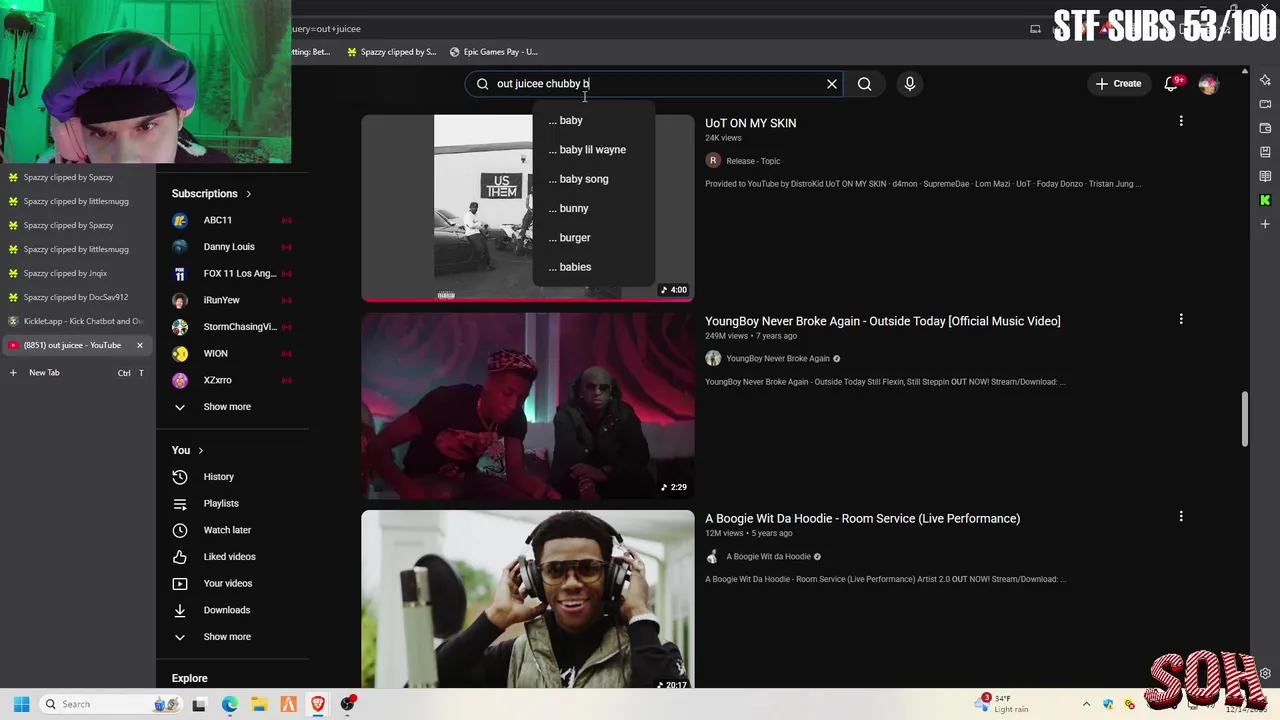Open the ABC11 subscription
The width and height of the screenshot is (1280, 720).
pyautogui.click(x=232, y=220)
